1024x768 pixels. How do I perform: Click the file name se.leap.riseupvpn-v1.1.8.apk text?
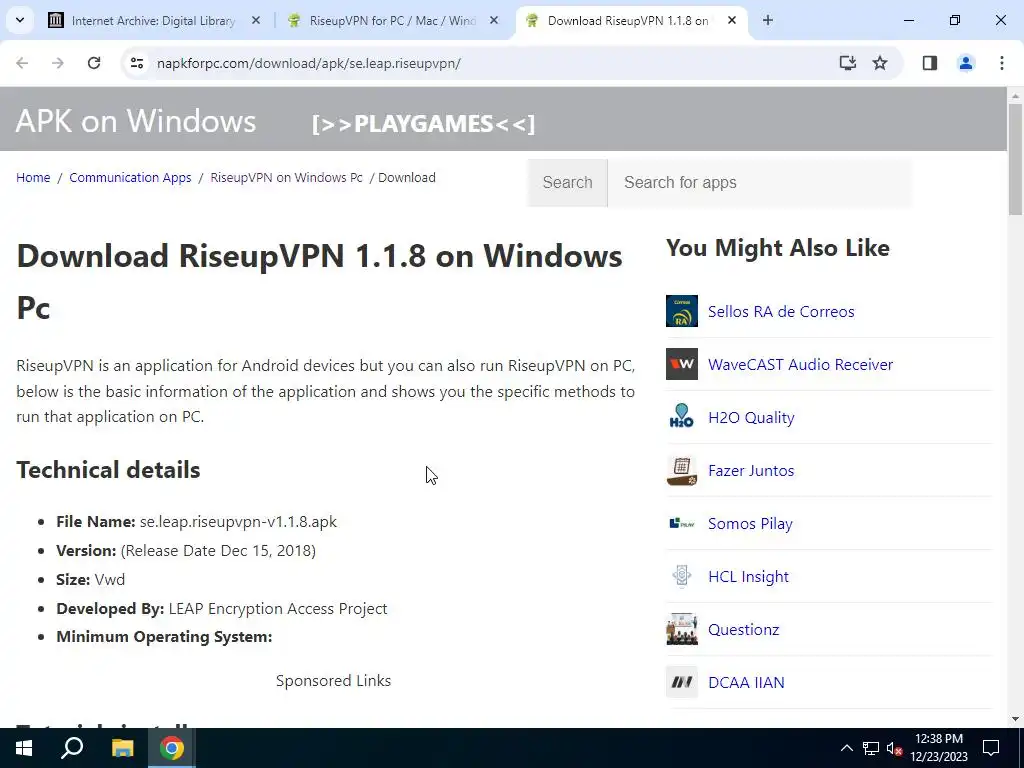[238, 522]
